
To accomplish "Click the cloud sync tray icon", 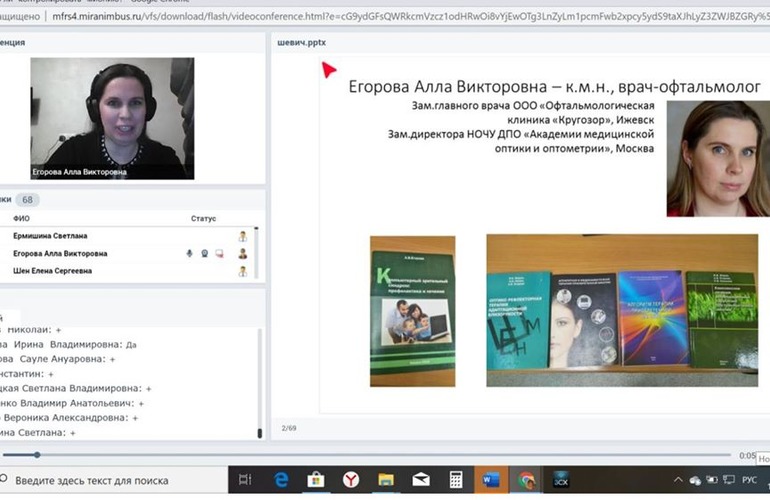I will 695,480.
